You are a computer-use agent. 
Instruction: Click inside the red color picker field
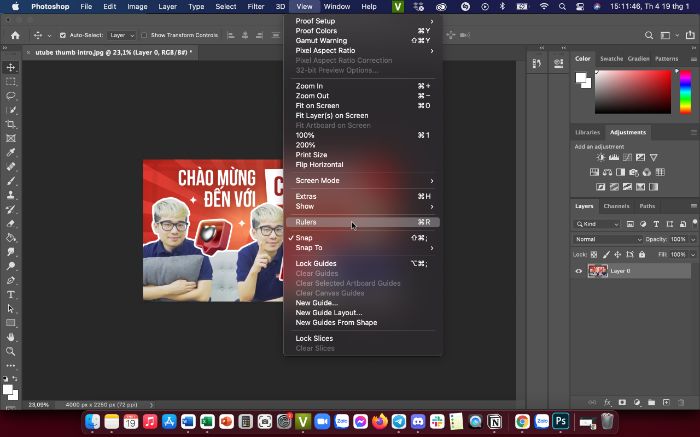tap(633, 92)
